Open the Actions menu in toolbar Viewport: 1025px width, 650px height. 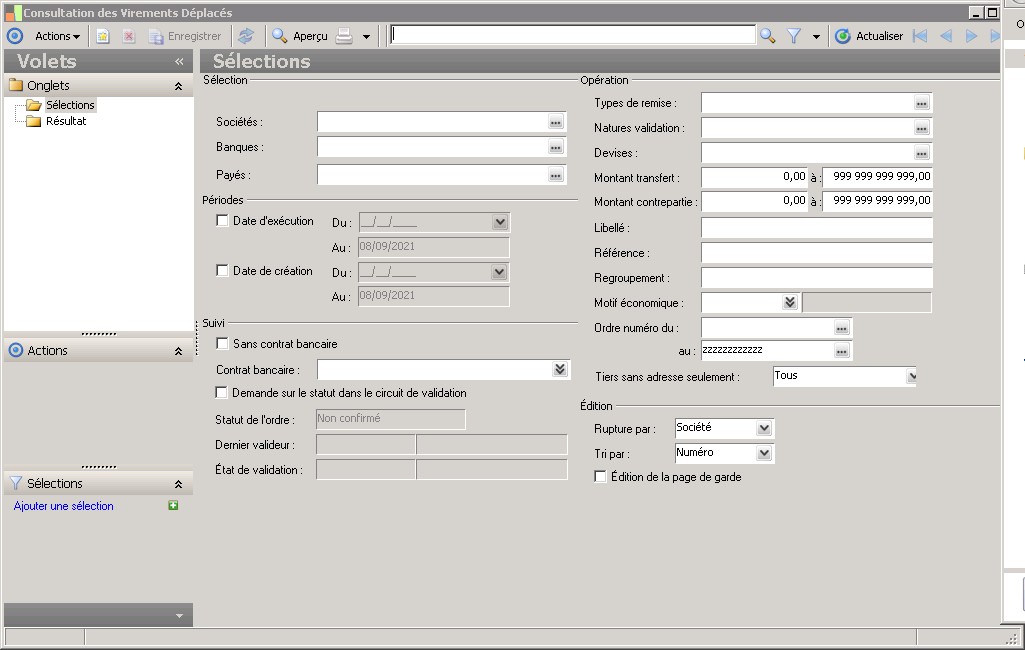[x=57, y=36]
